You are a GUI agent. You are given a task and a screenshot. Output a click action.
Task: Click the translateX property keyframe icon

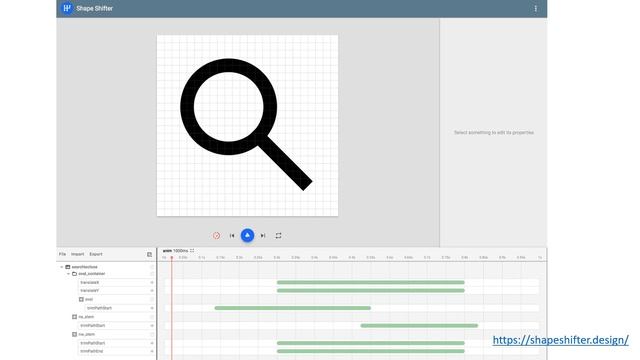pos(152,282)
